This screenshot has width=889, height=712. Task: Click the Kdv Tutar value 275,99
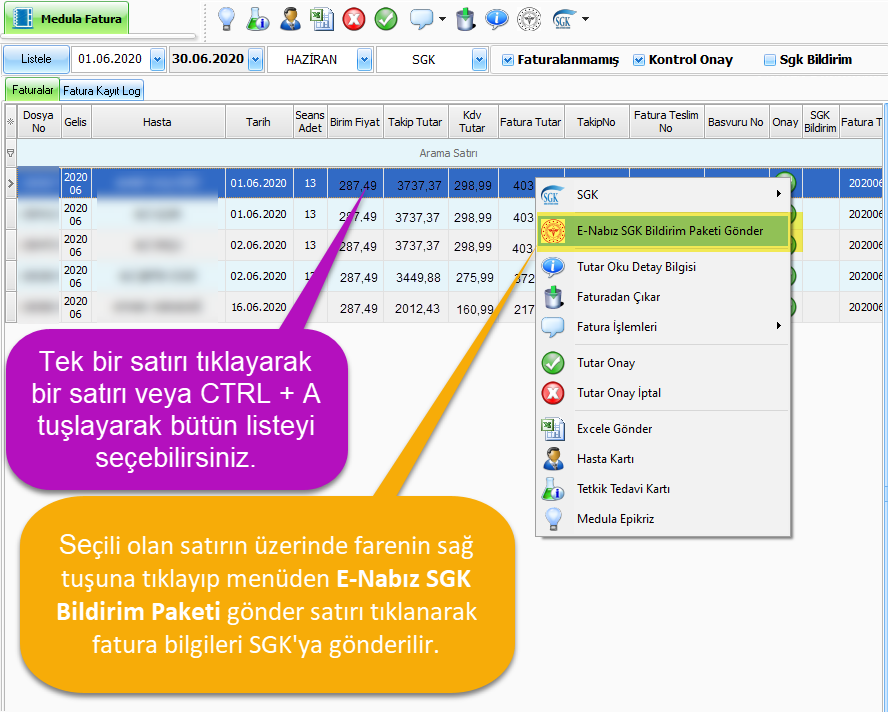(475, 277)
